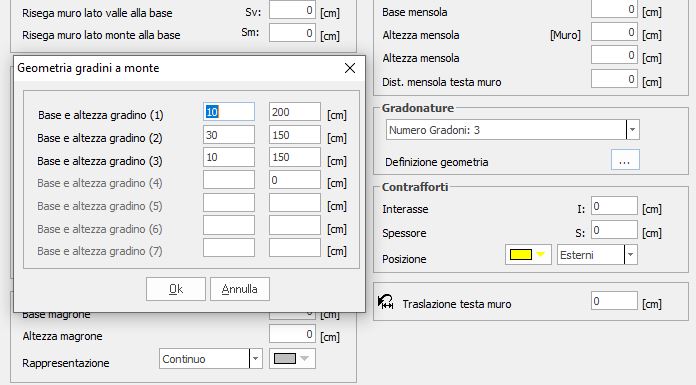The height and width of the screenshot is (385, 696).
Task: Close the Geometria gradini a monte dialog
Action: pos(350,68)
